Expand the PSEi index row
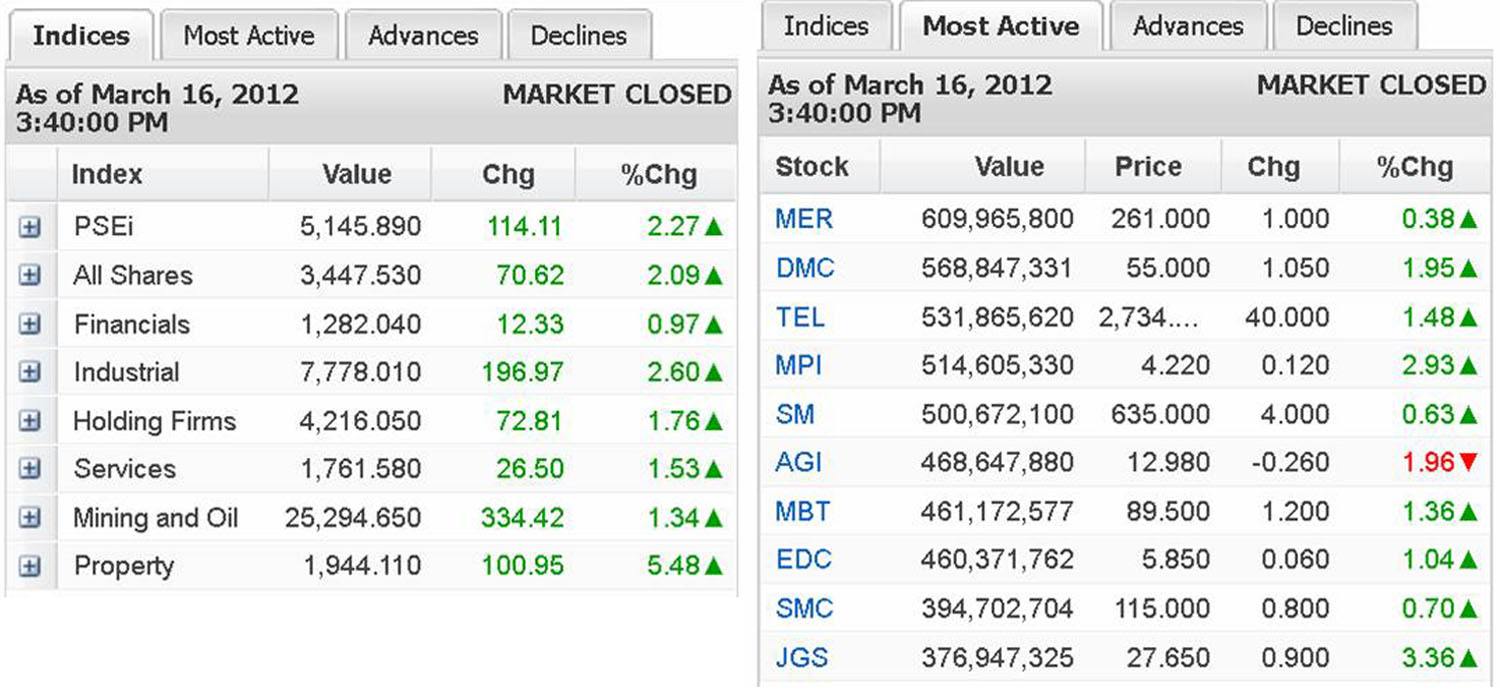Screen dimensions: 1500x698 click(x=30, y=227)
